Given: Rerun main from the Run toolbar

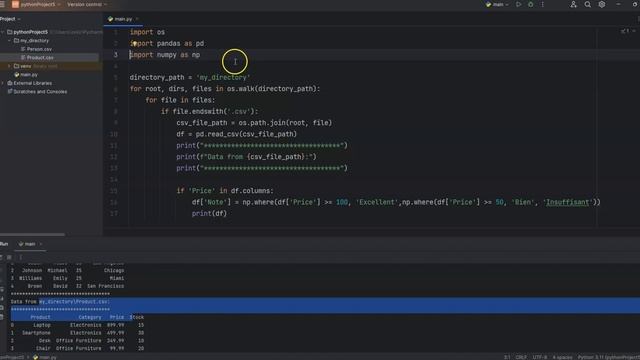Looking at the screenshot, I should pos(1,257).
